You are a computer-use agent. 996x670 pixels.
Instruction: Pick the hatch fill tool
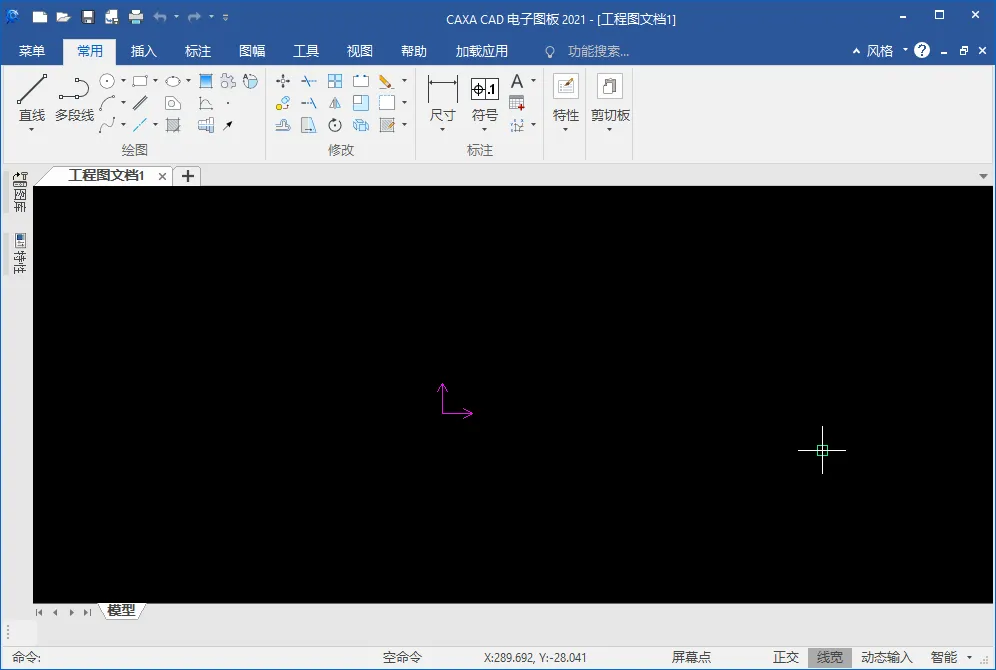click(x=173, y=125)
